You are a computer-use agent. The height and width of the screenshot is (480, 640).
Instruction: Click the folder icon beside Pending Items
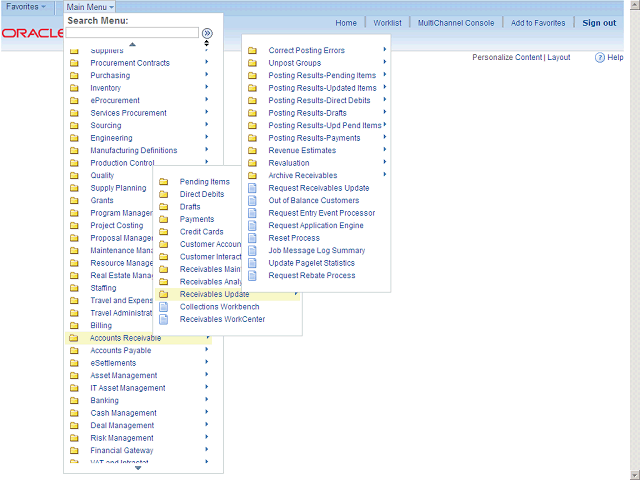[x=164, y=182]
